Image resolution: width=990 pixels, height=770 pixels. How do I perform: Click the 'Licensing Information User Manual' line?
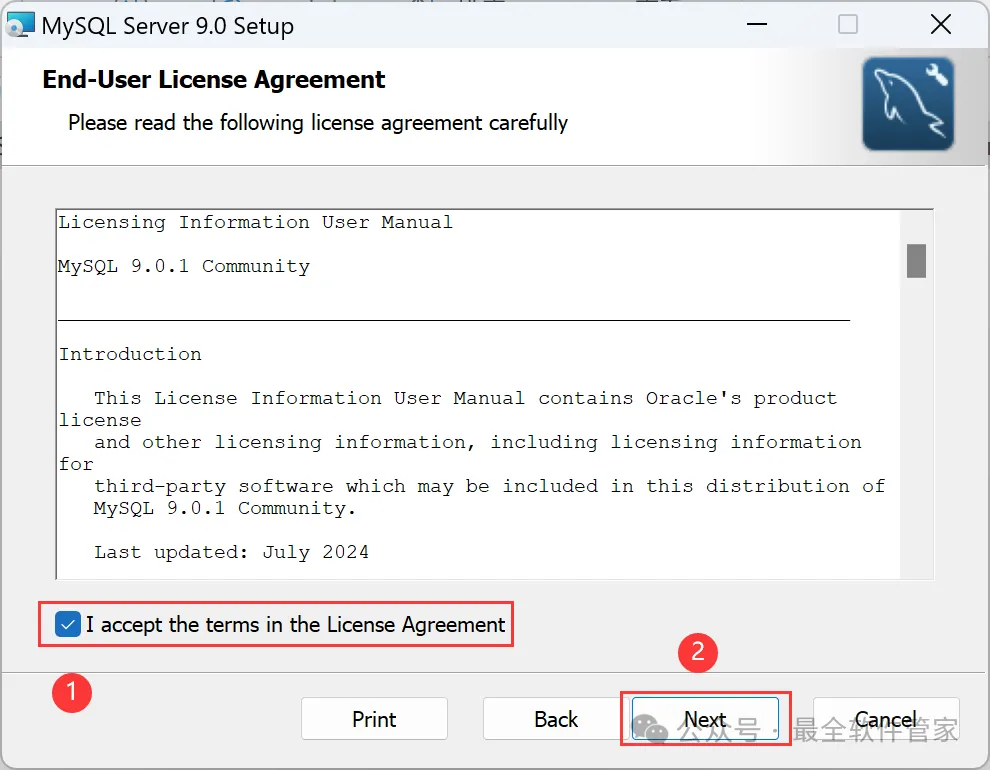(256, 222)
